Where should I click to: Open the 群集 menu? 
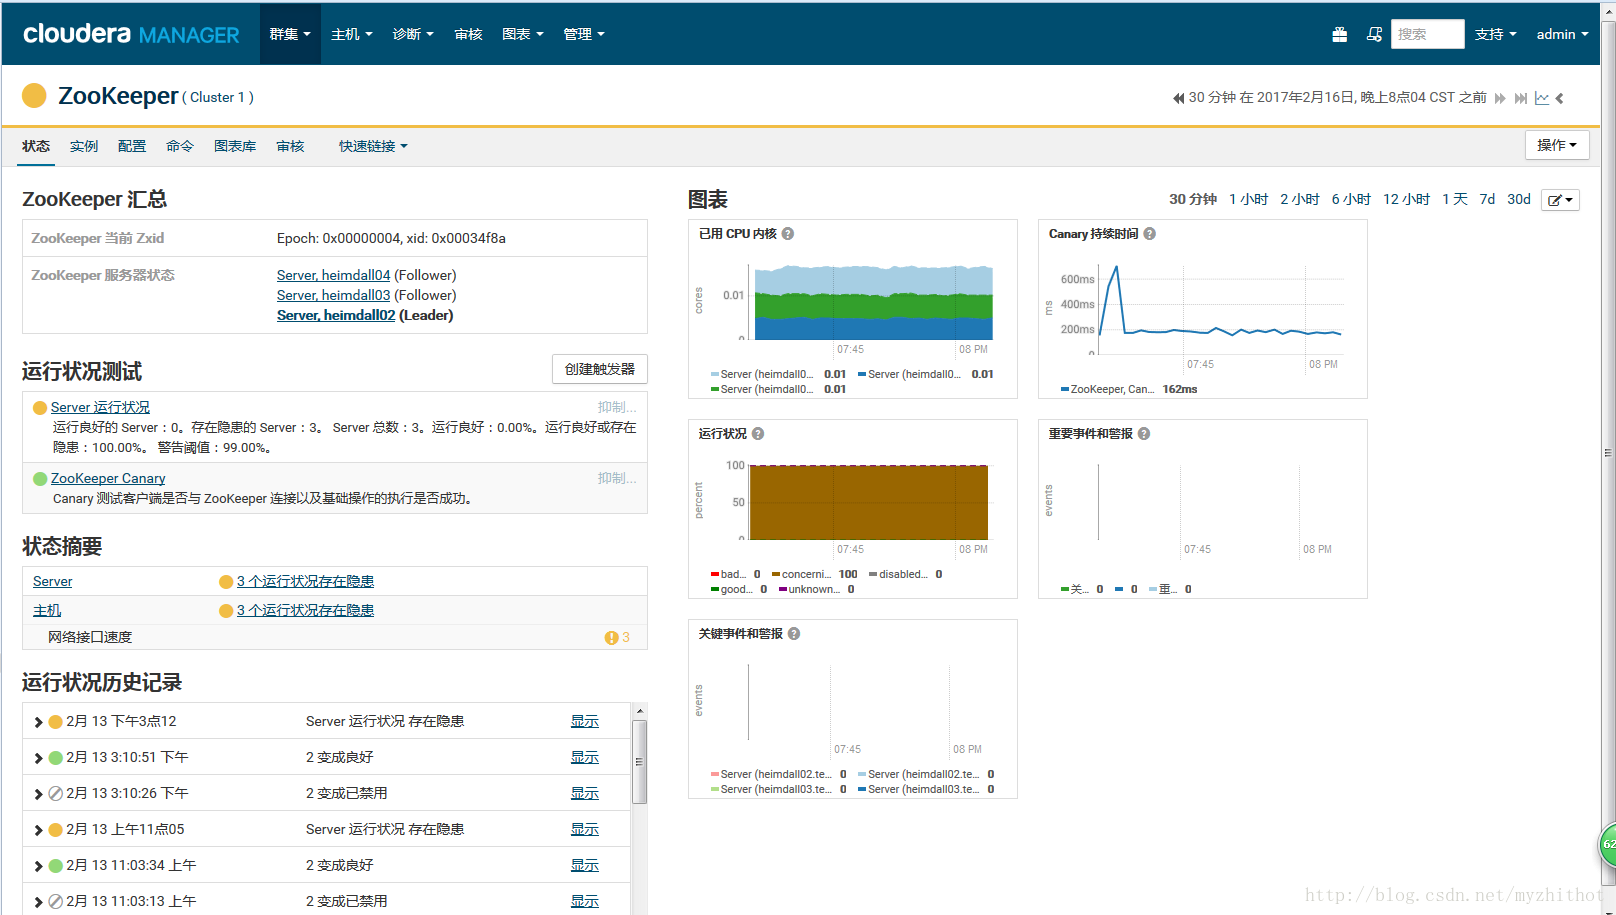(290, 34)
